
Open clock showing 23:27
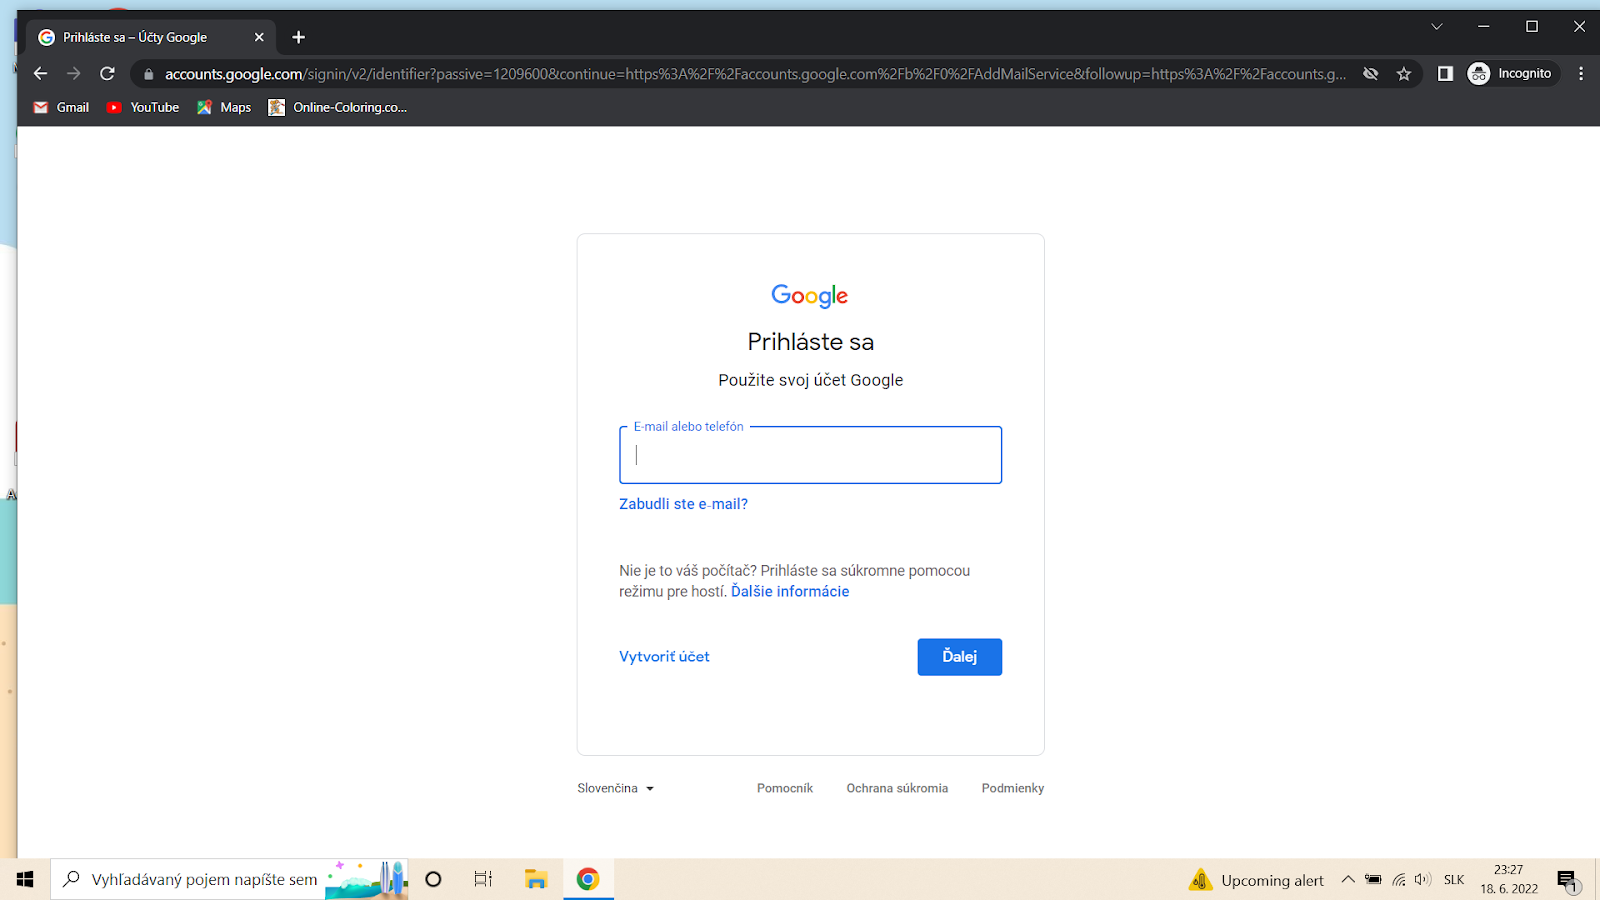coord(1509,879)
